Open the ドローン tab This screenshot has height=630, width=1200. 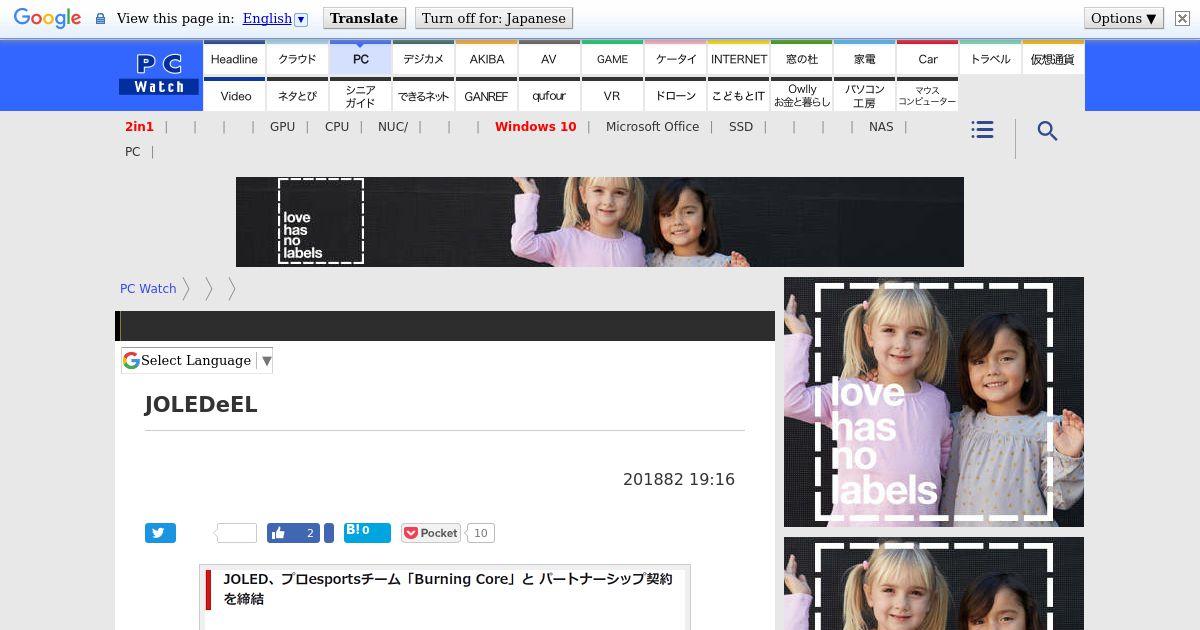[675, 95]
